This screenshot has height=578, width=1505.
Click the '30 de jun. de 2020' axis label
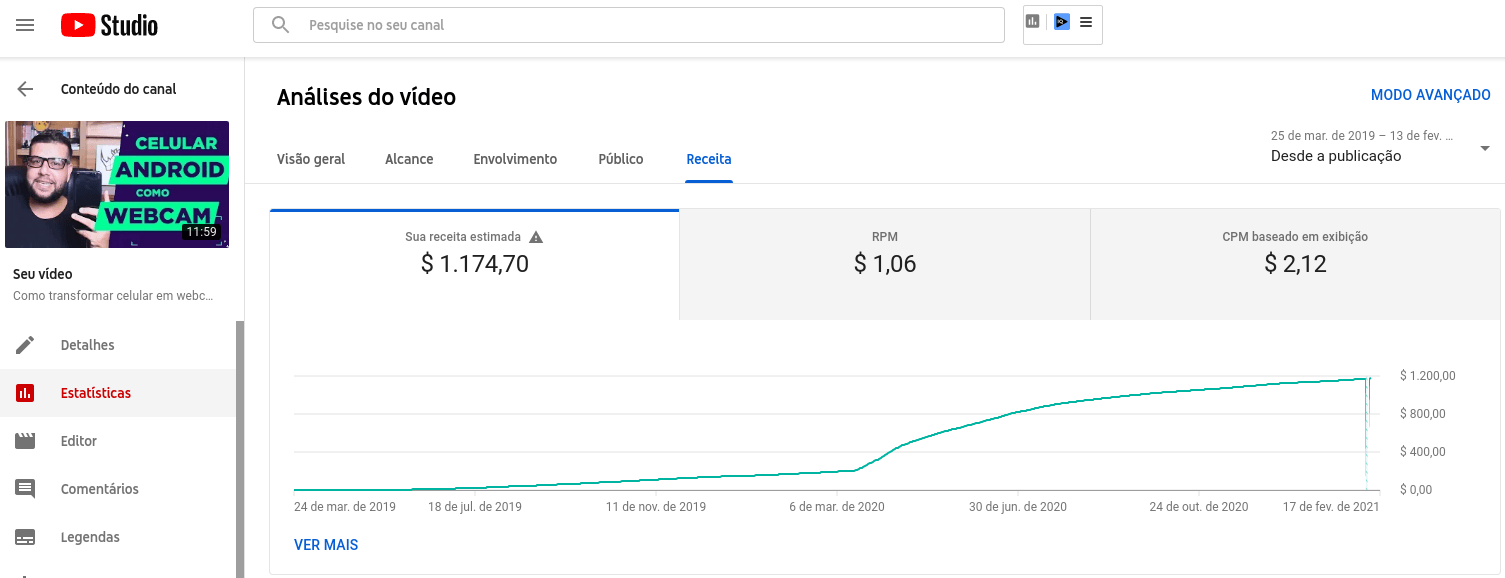coord(1018,507)
